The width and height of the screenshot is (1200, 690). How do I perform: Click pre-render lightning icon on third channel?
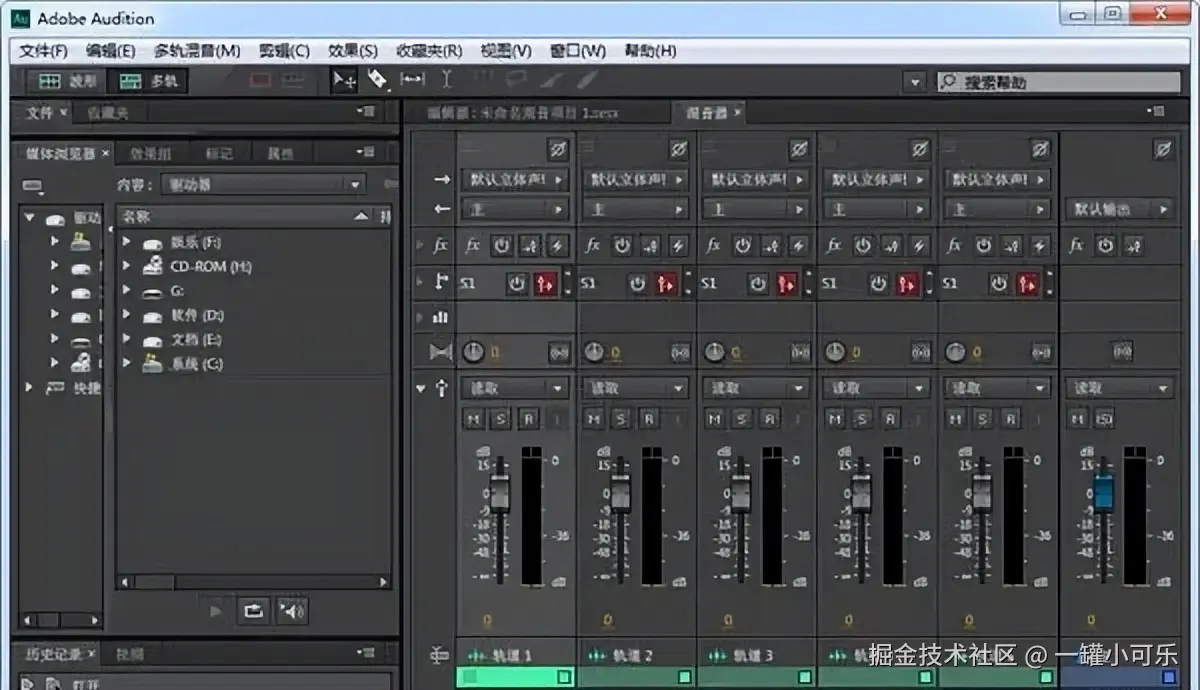click(798, 245)
